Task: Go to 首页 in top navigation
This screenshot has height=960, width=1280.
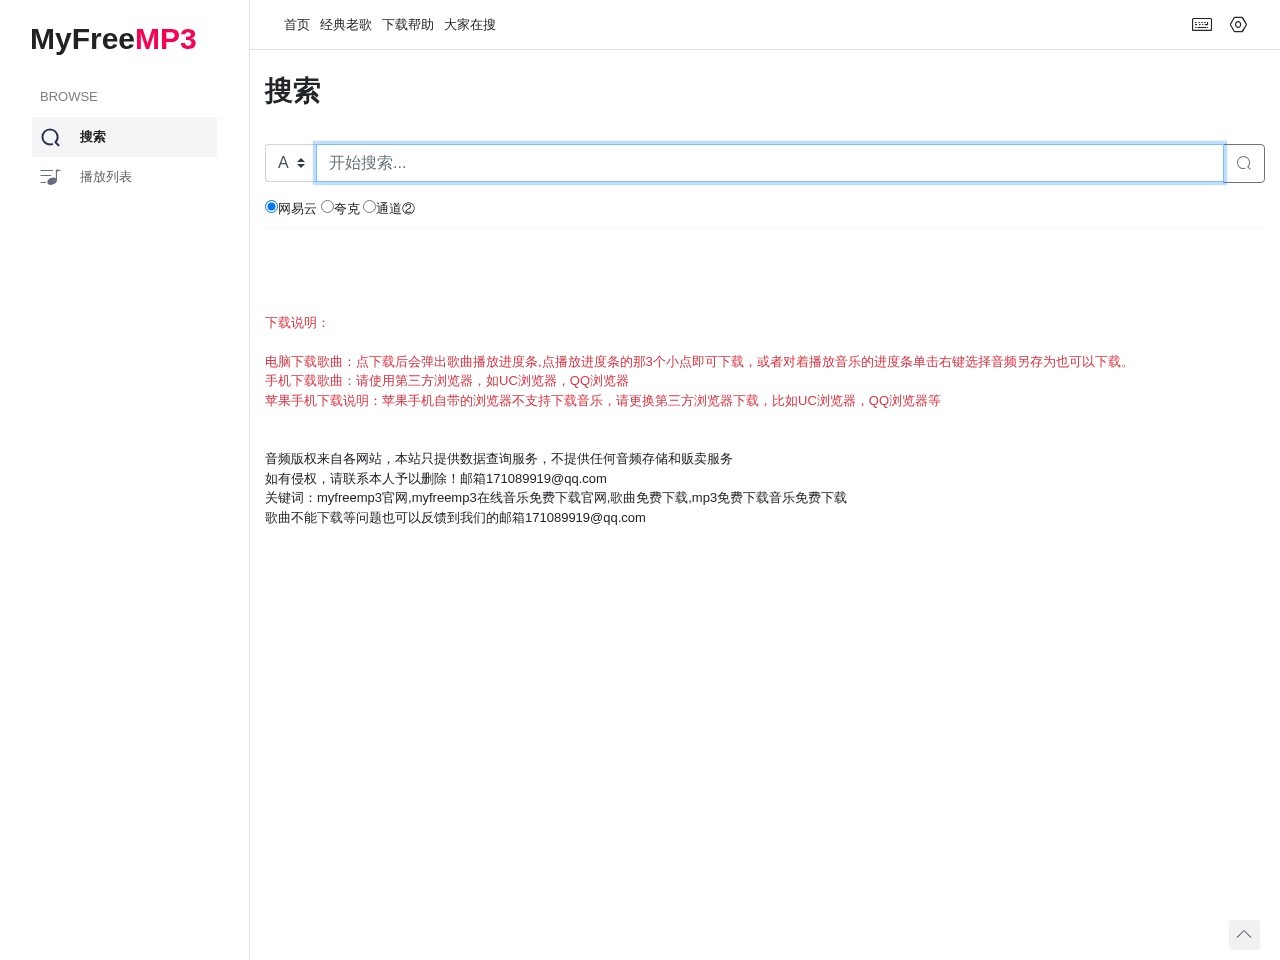Action: (x=297, y=25)
